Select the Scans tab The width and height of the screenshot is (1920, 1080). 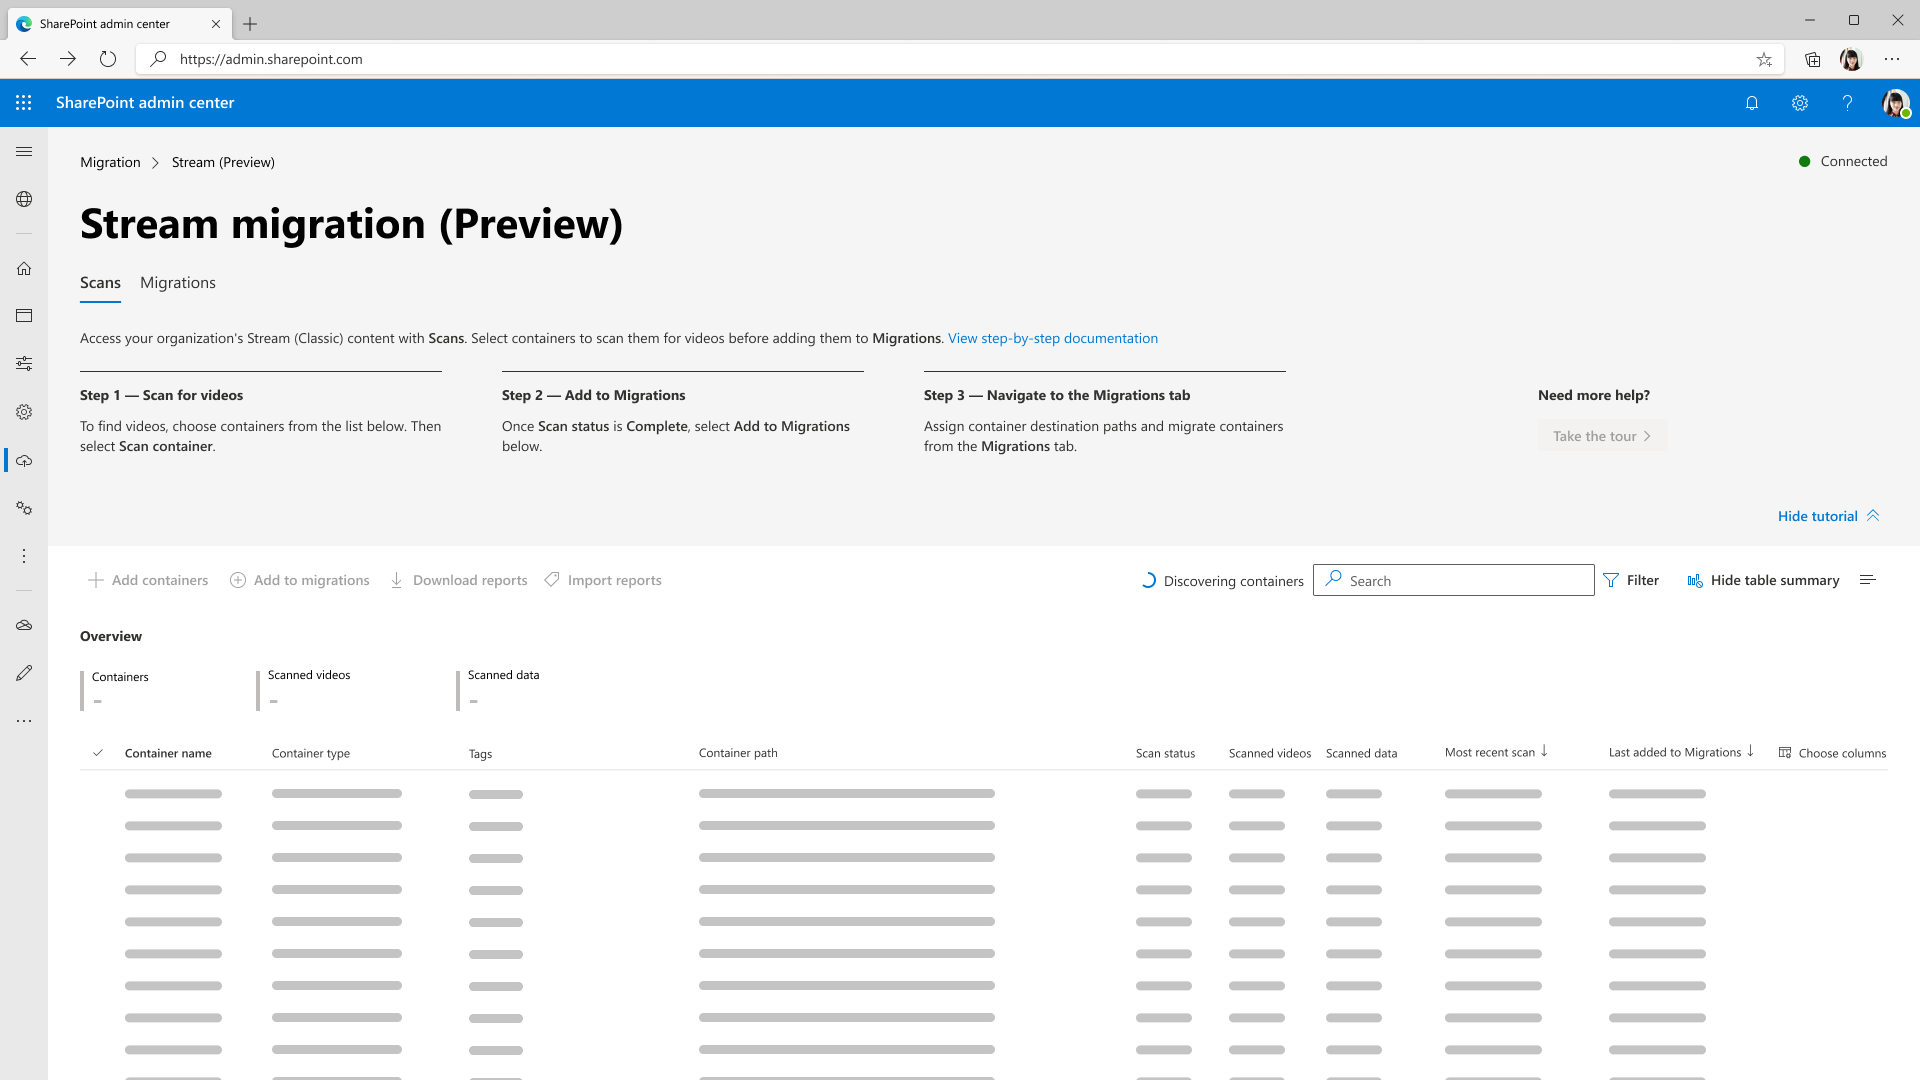[x=100, y=282]
